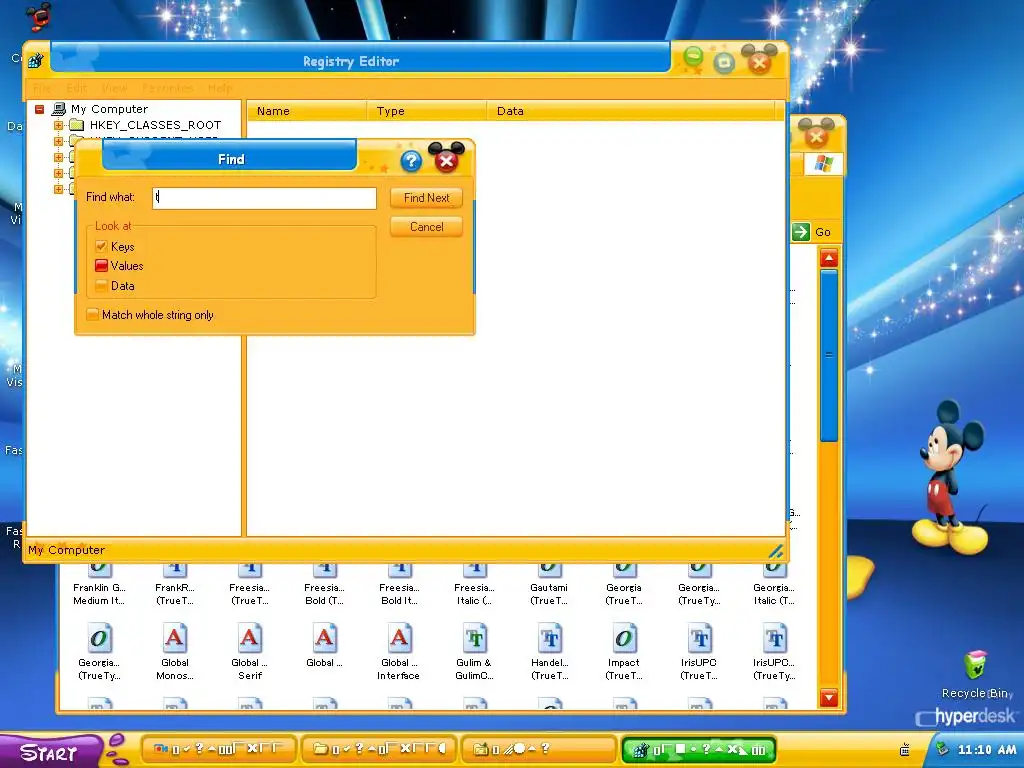Select the My Computer tree label
This screenshot has width=1024, height=768.
click(x=109, y=109)
